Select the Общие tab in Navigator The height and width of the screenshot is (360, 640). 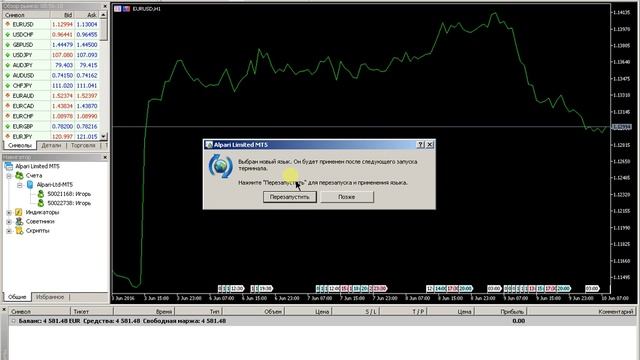tap(17, 297)
